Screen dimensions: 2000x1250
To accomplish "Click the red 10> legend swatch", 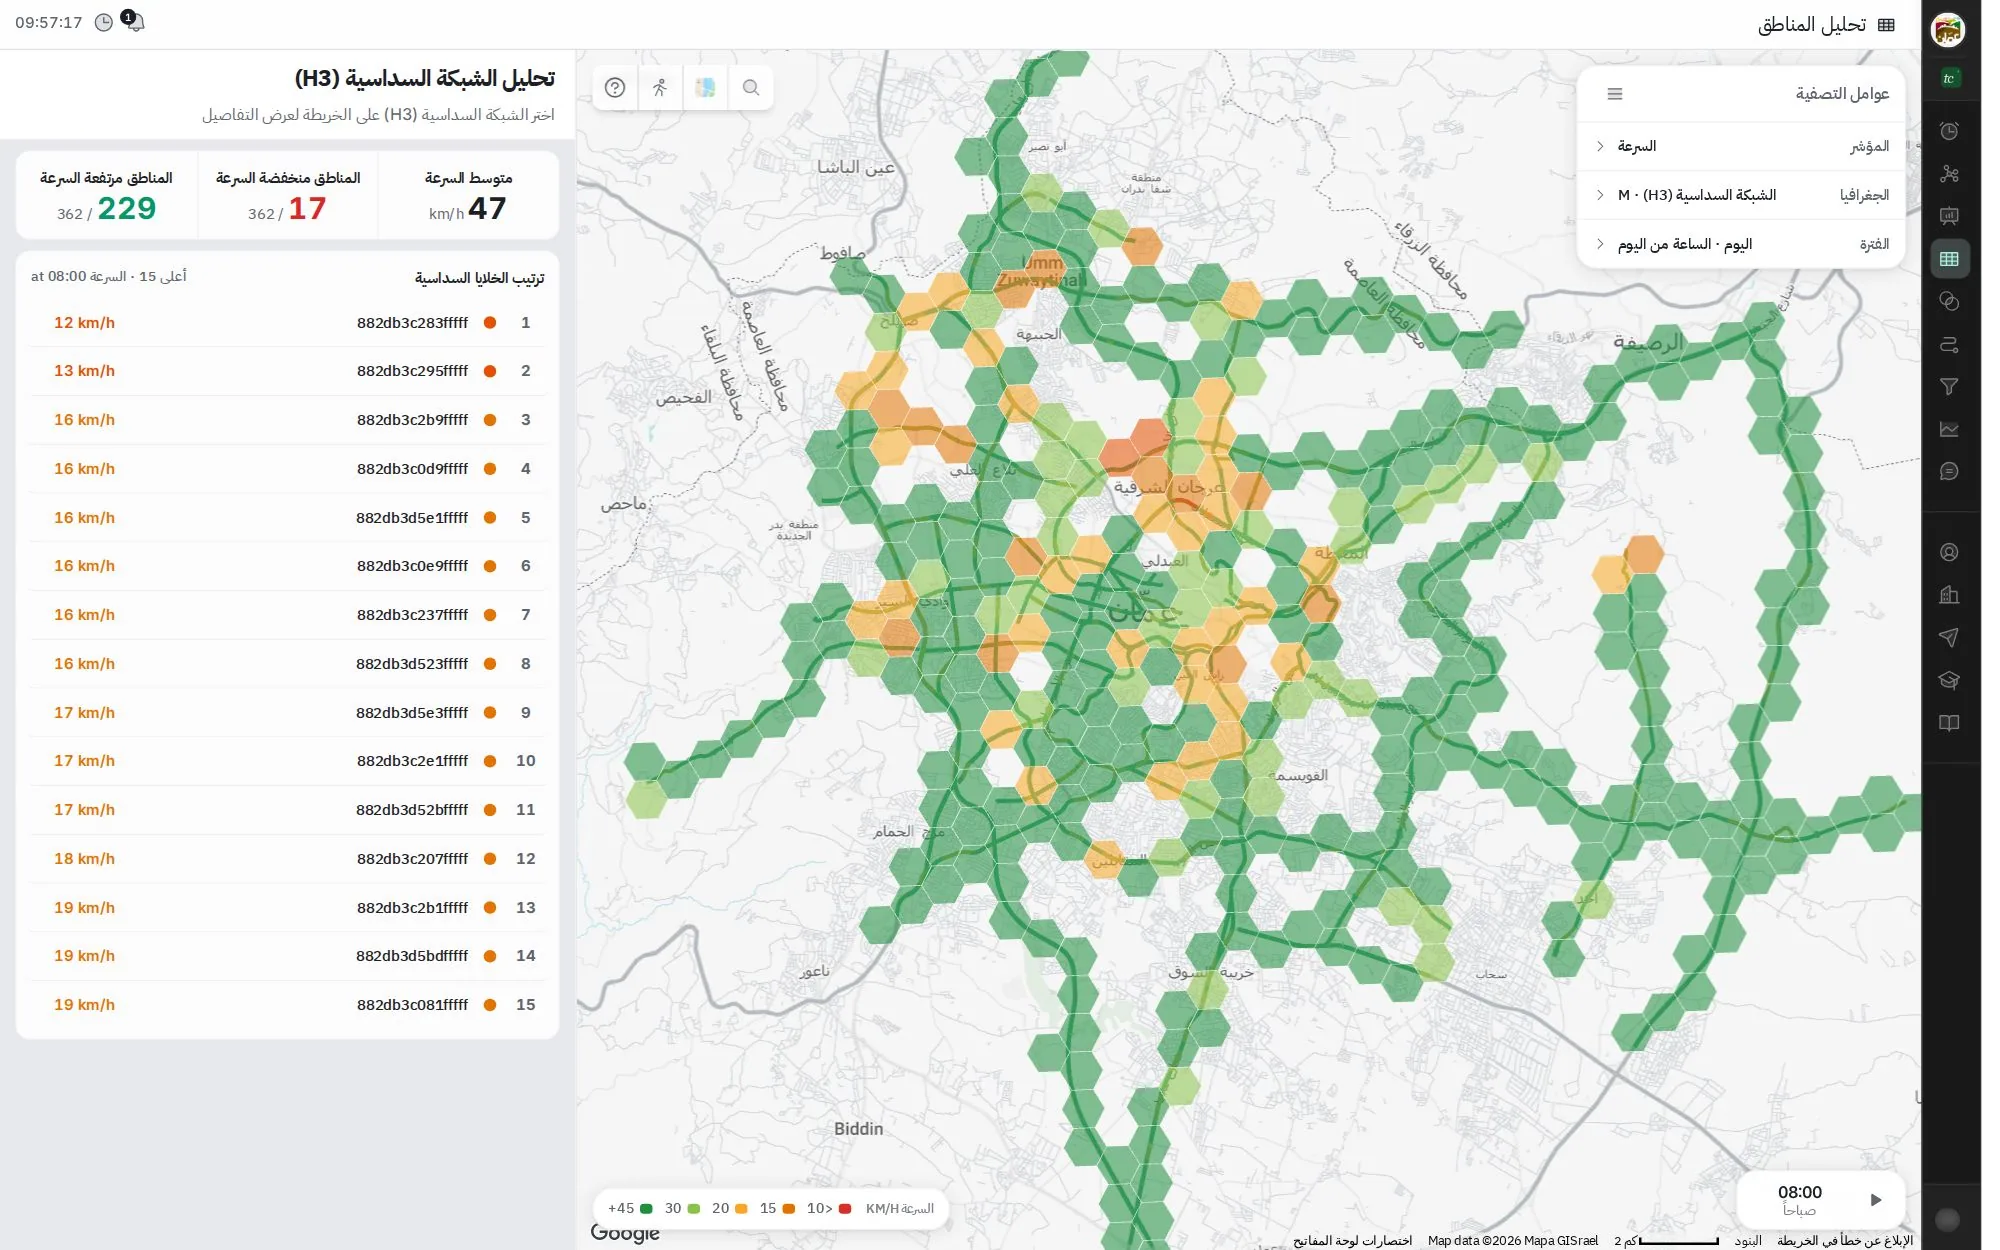I will (845, 1209).
